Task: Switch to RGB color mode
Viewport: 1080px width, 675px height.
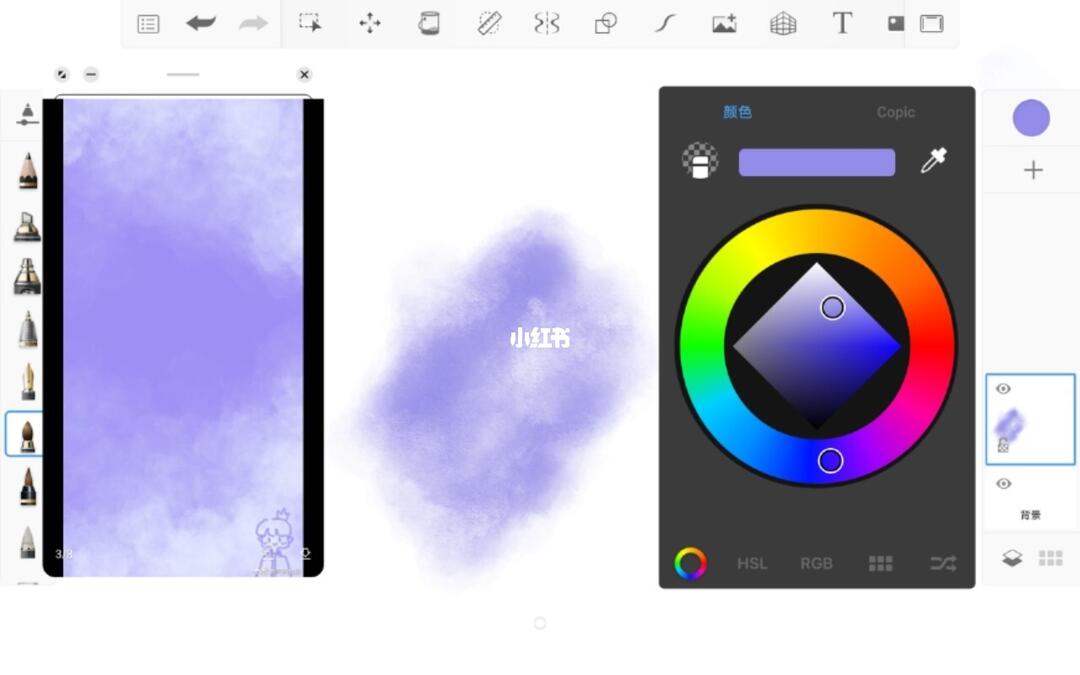Action: point(816,563)
